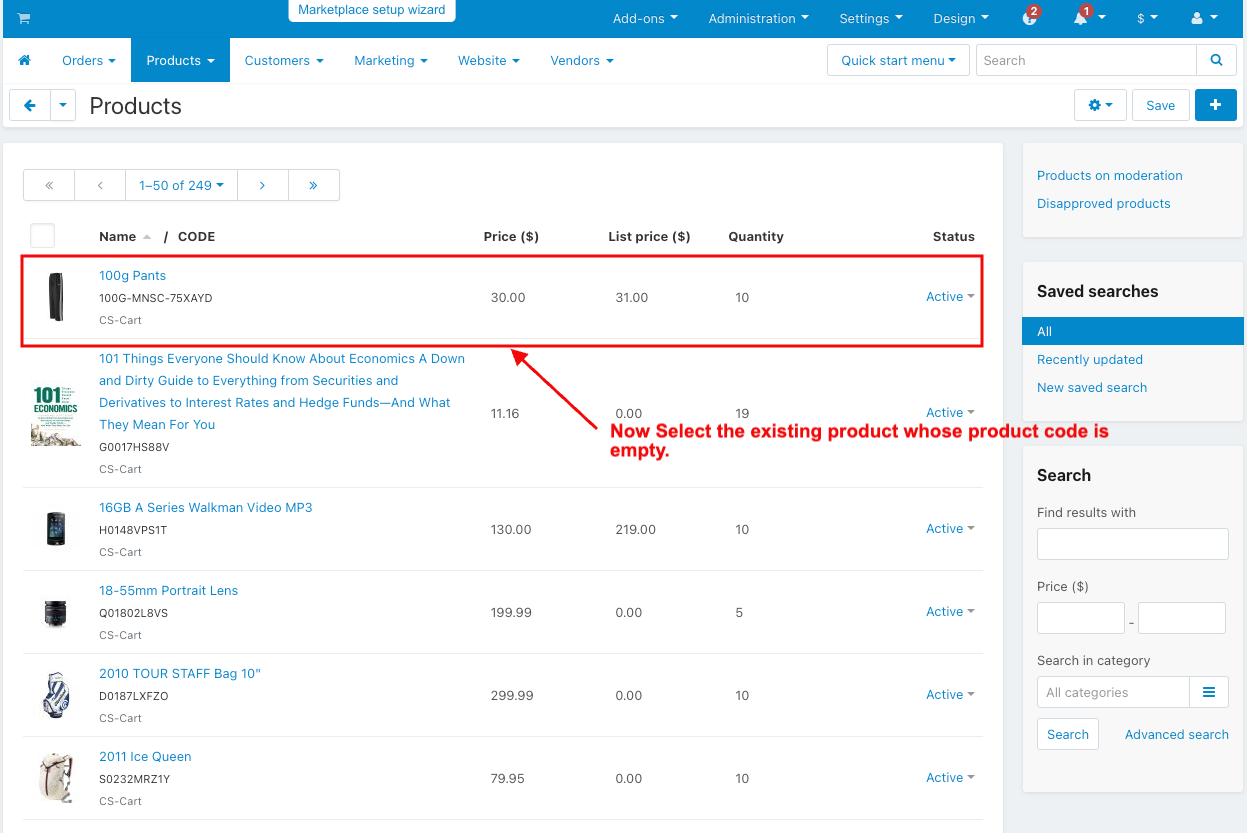Click the Walkman MP3 product thumbnail
Viewport: 1247px width, 833px height.
coord(56,529)
